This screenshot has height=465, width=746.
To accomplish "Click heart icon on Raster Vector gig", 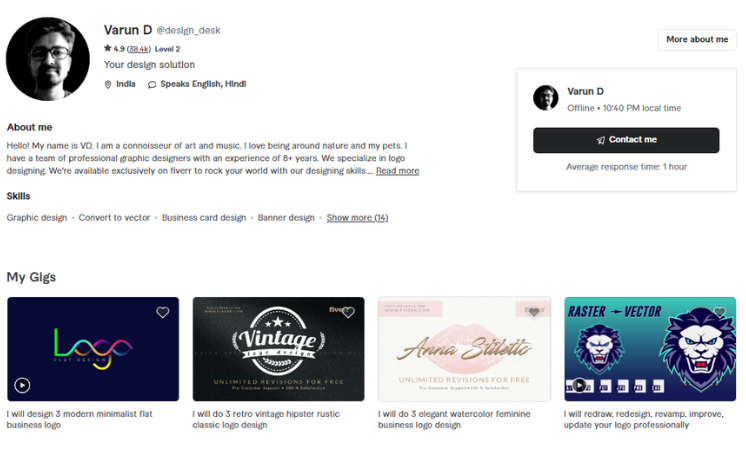I will click(x=720, y=312).
